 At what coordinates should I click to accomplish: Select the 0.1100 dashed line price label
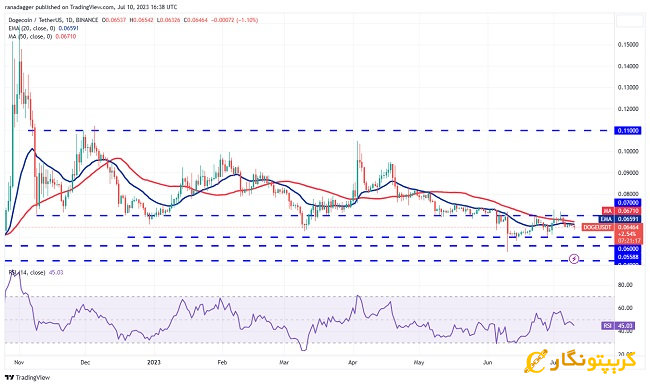[x=628, y=131]
